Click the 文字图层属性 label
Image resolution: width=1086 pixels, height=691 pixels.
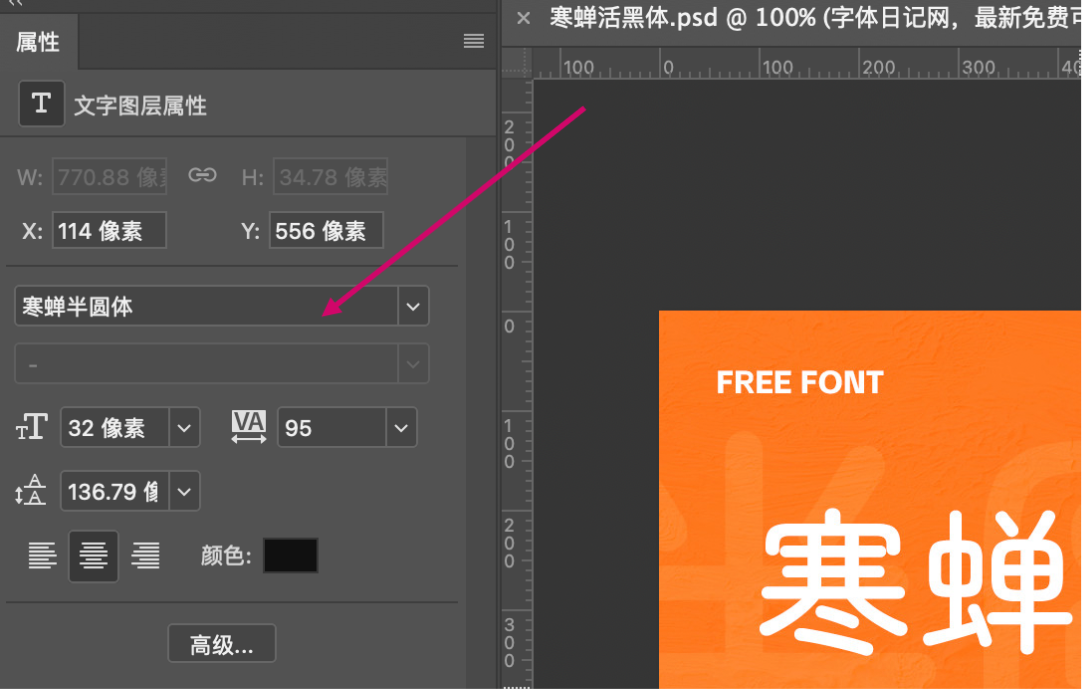click(x=140, y=106)
